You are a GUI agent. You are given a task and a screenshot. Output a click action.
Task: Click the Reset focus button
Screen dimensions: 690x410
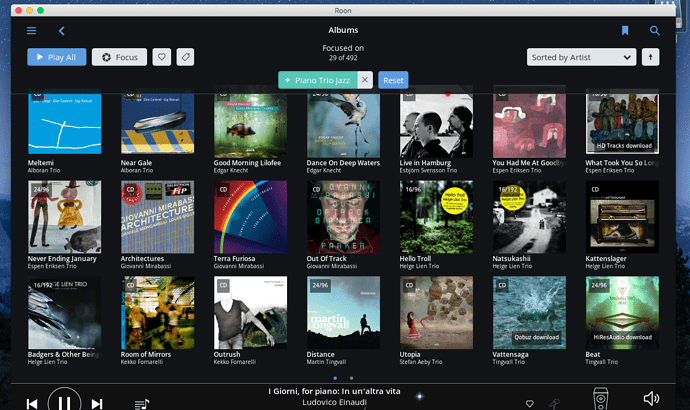click(x=393, y=80)
